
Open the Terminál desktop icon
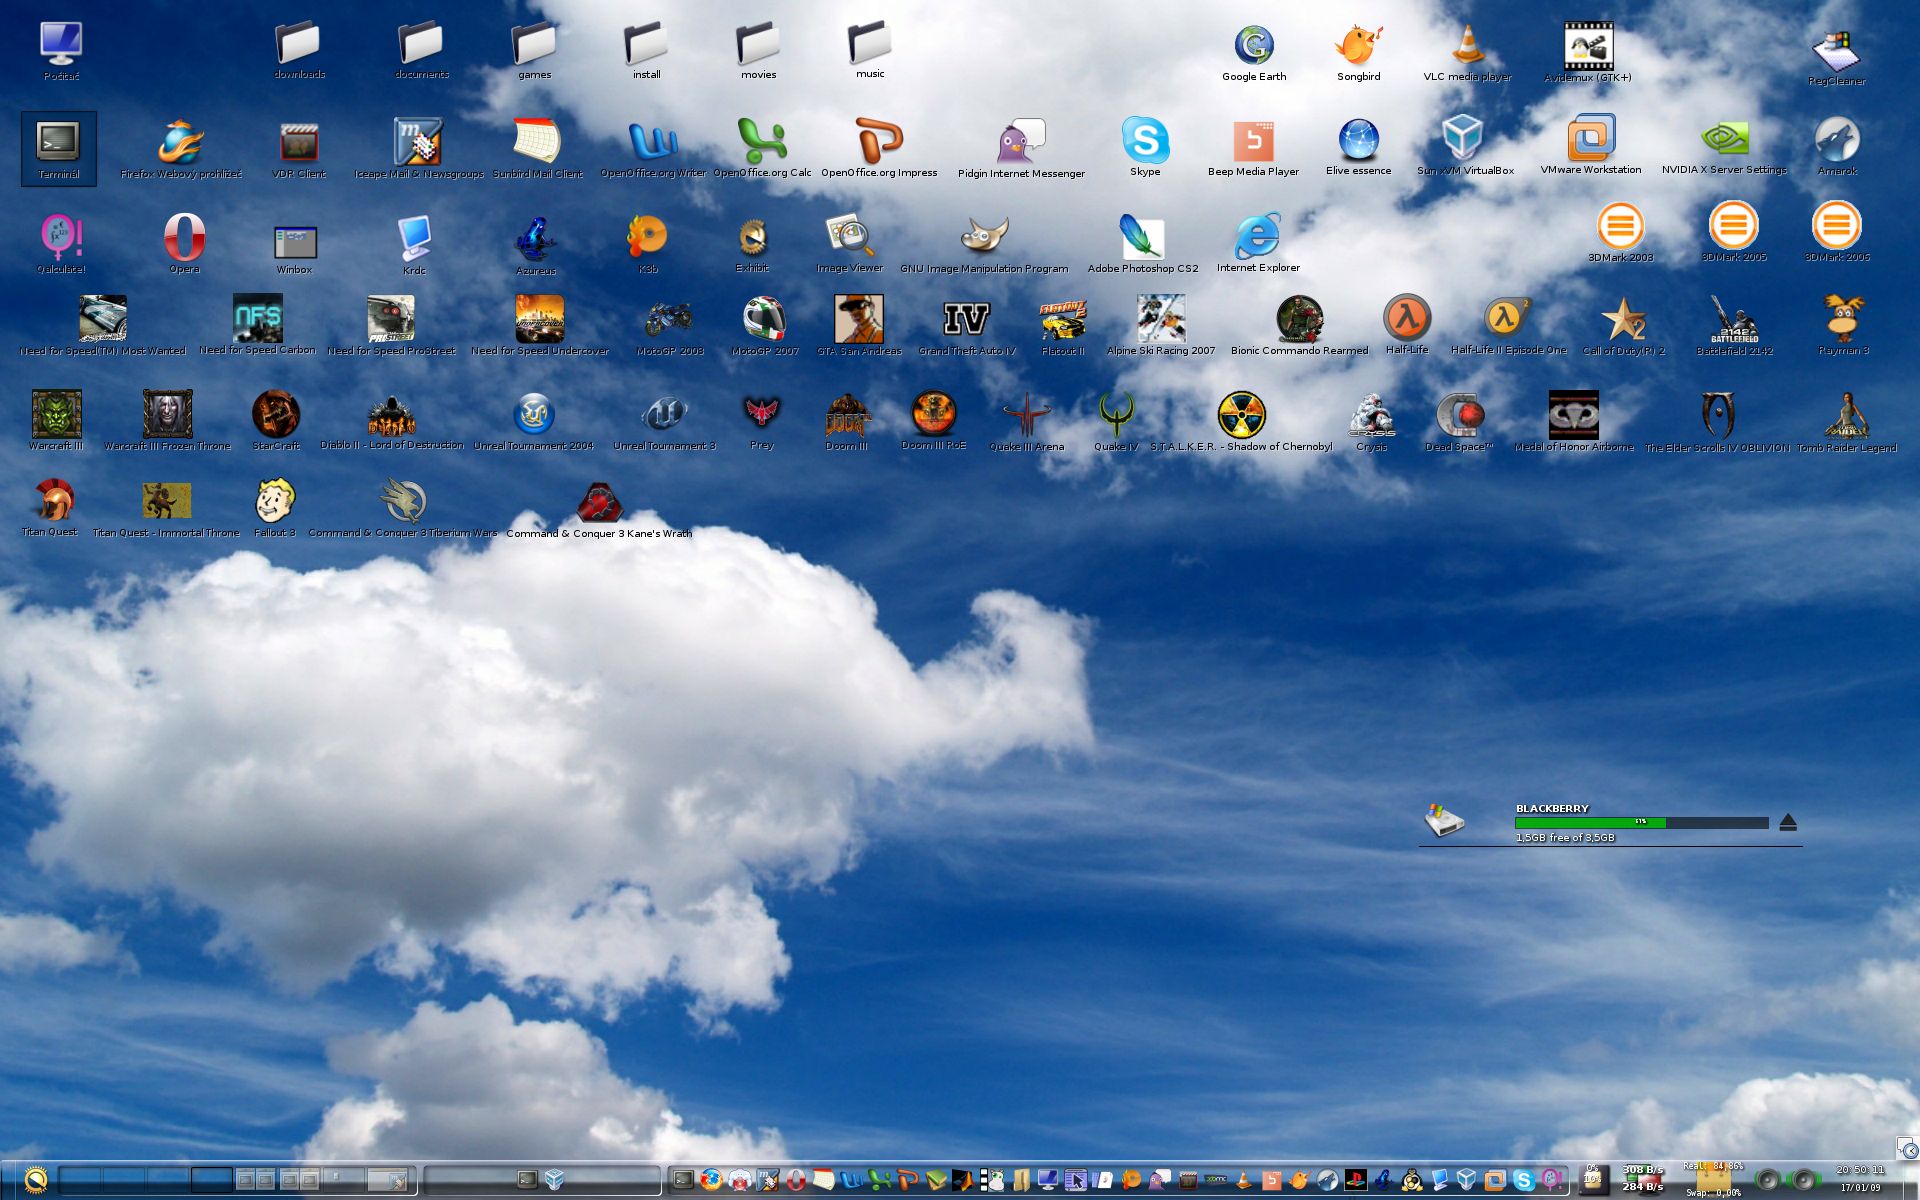[x=58, y=148]
